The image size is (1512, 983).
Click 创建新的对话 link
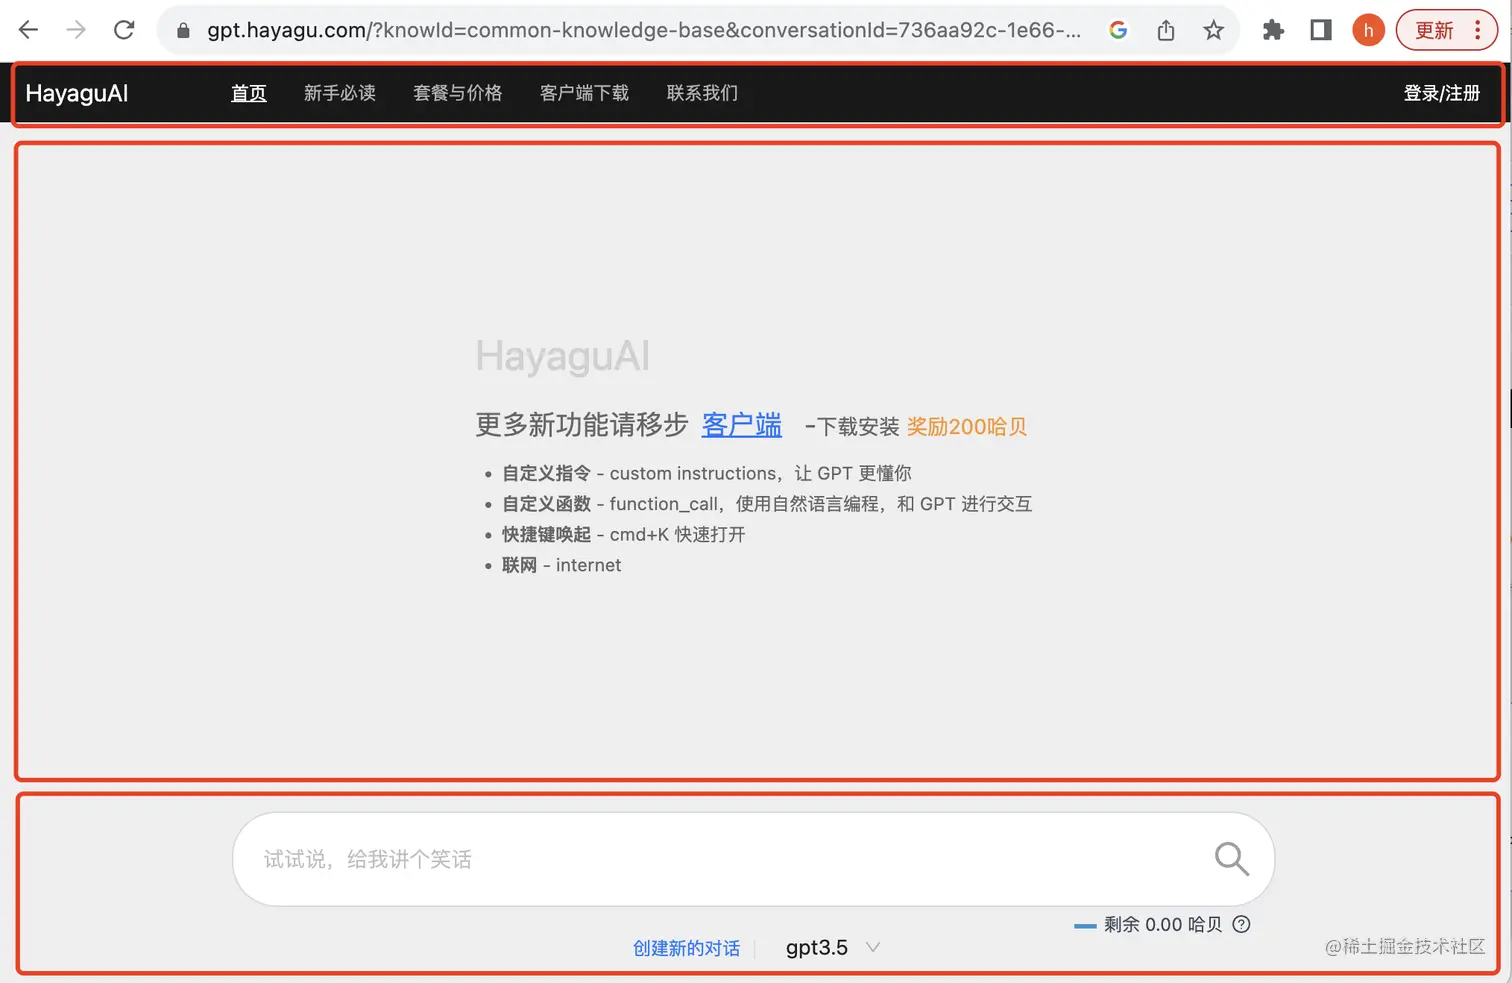click(686, 948)
